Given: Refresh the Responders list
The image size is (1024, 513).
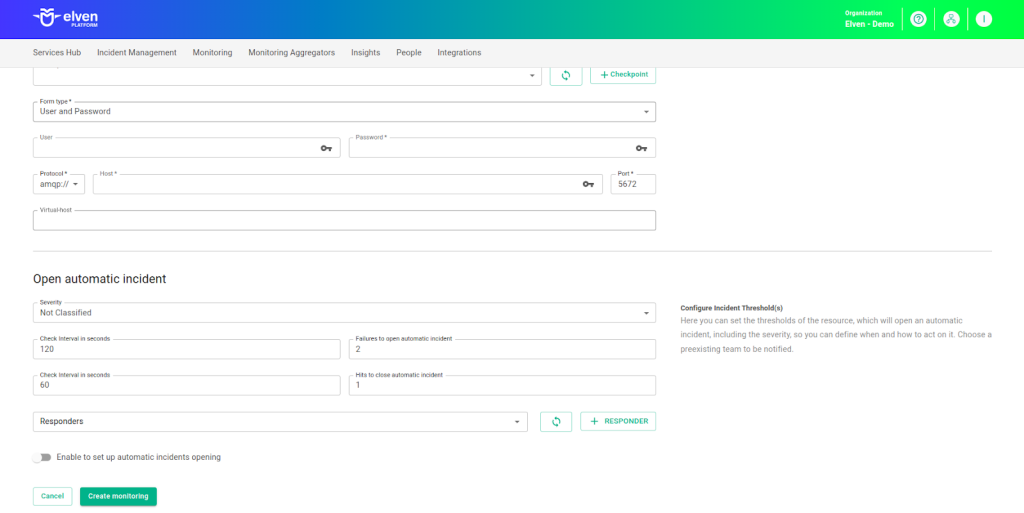Looking at the screenshot, I should click(x=556, y=421).
